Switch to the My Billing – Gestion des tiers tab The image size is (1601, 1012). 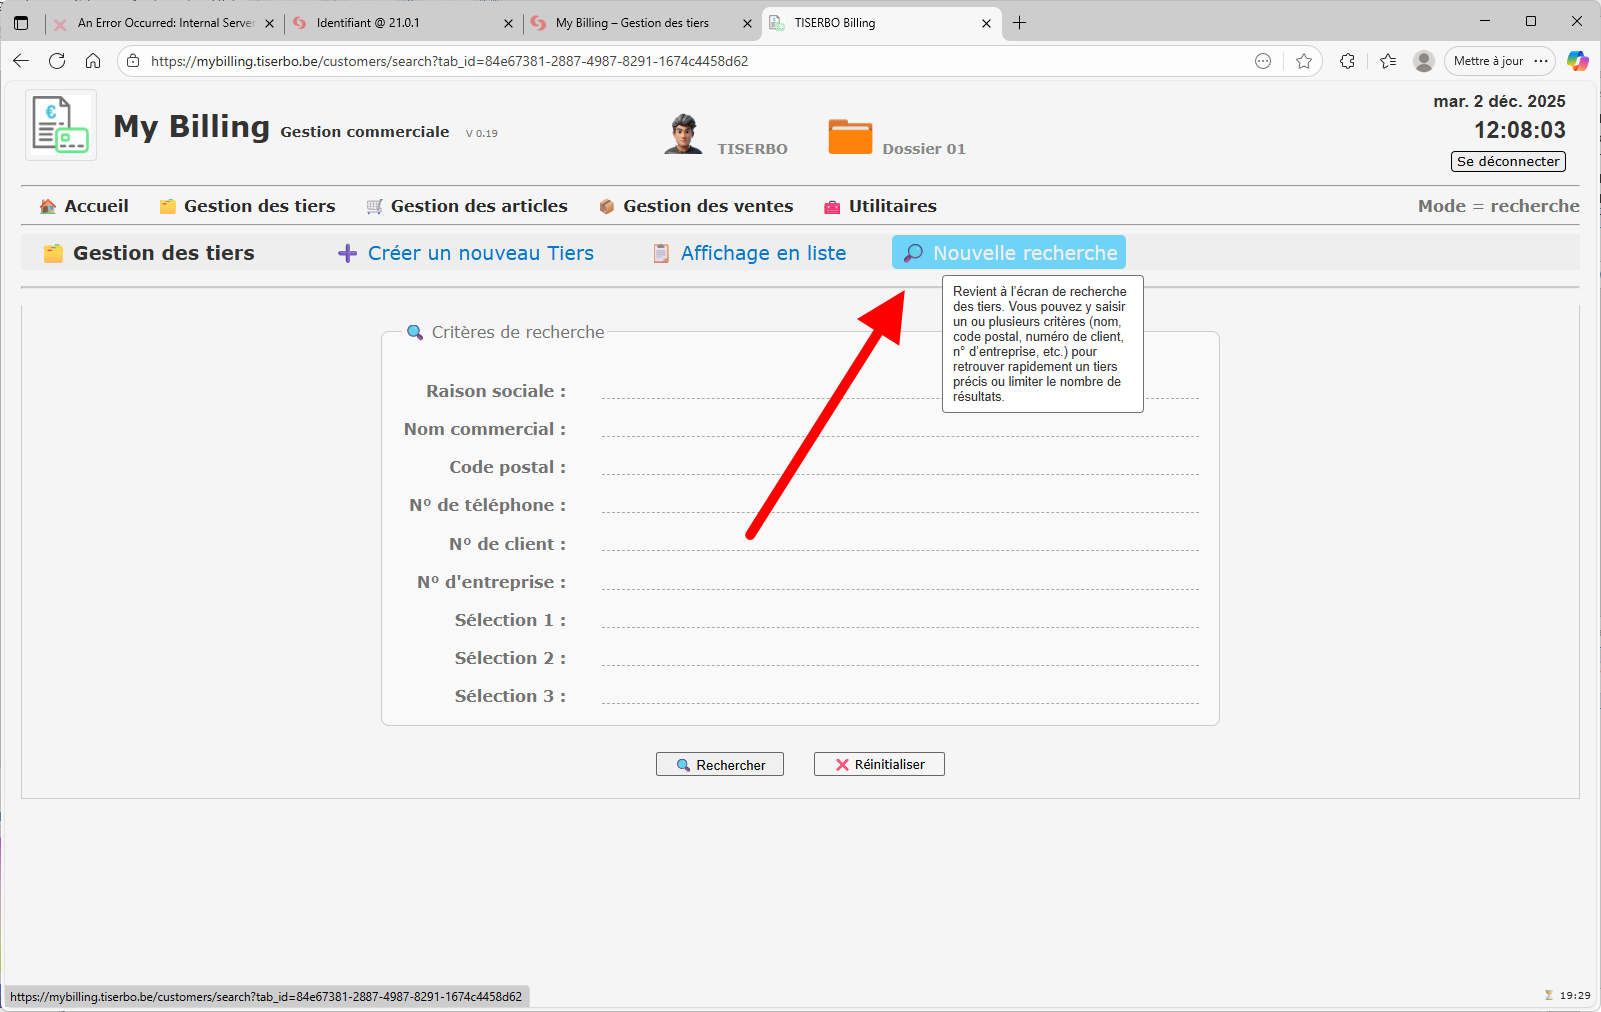(633, 22)
